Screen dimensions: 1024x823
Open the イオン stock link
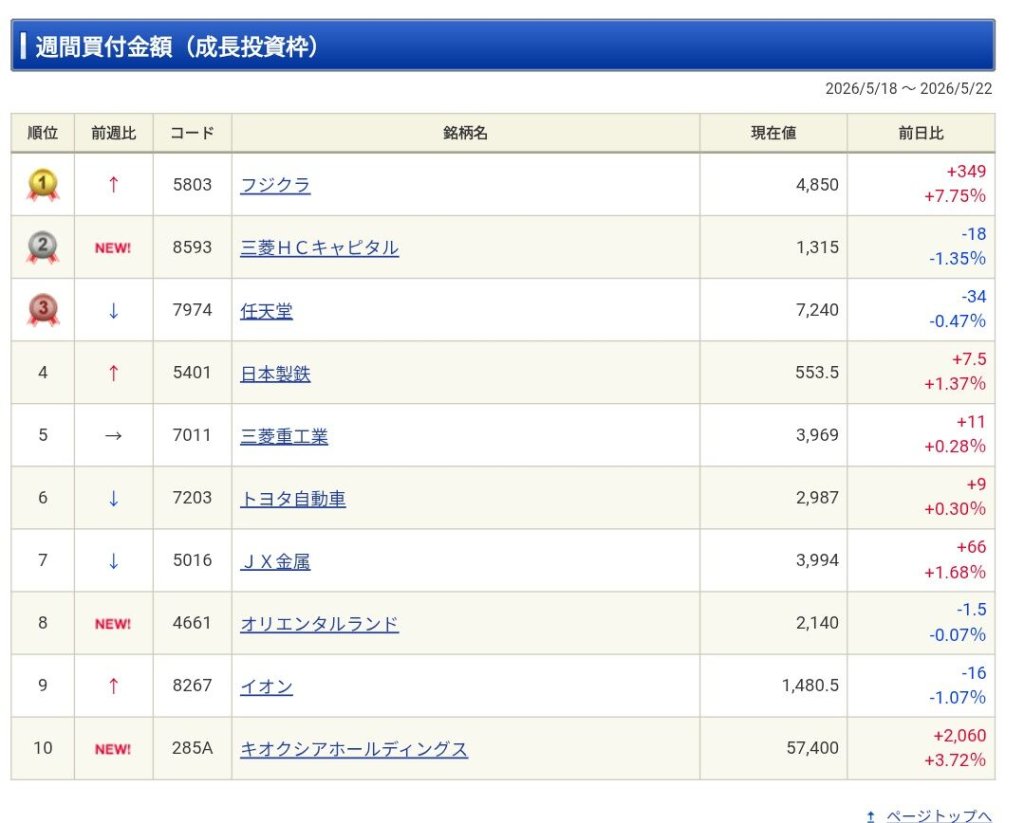point(266,686)
